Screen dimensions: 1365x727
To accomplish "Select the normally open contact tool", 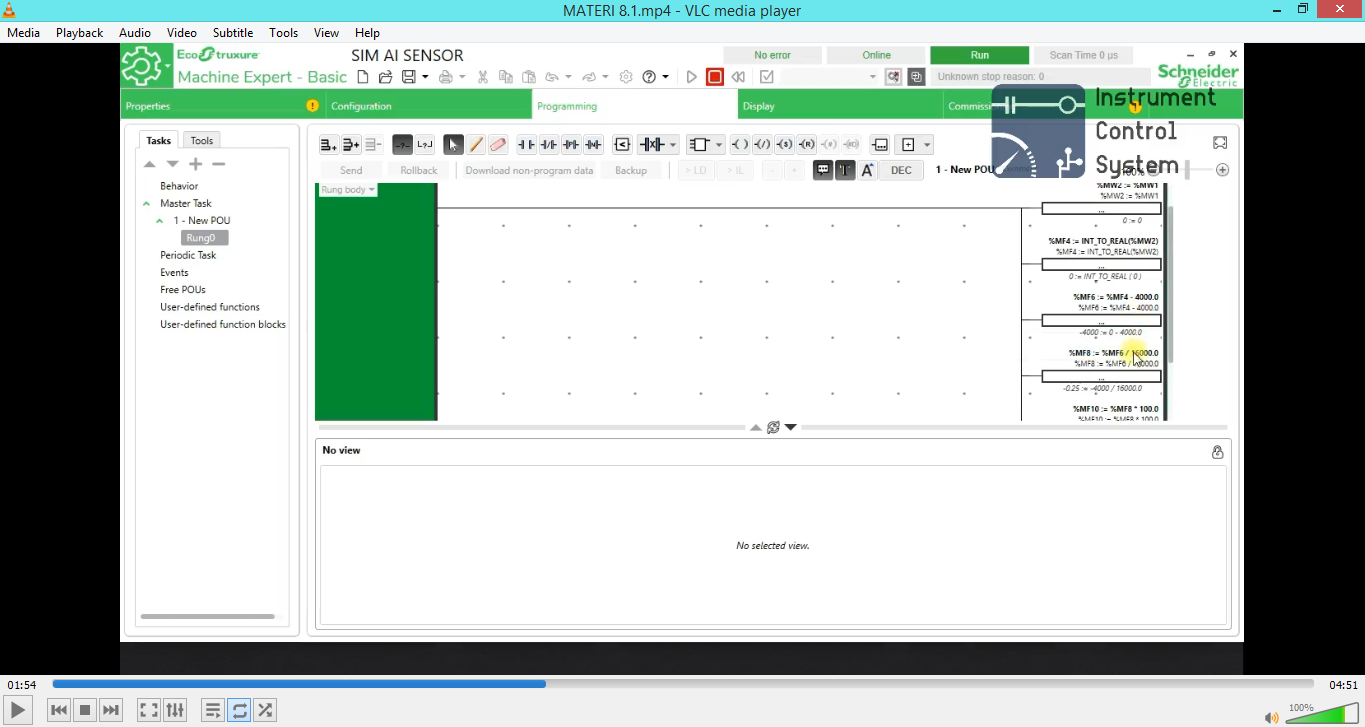I will point(526,145).
